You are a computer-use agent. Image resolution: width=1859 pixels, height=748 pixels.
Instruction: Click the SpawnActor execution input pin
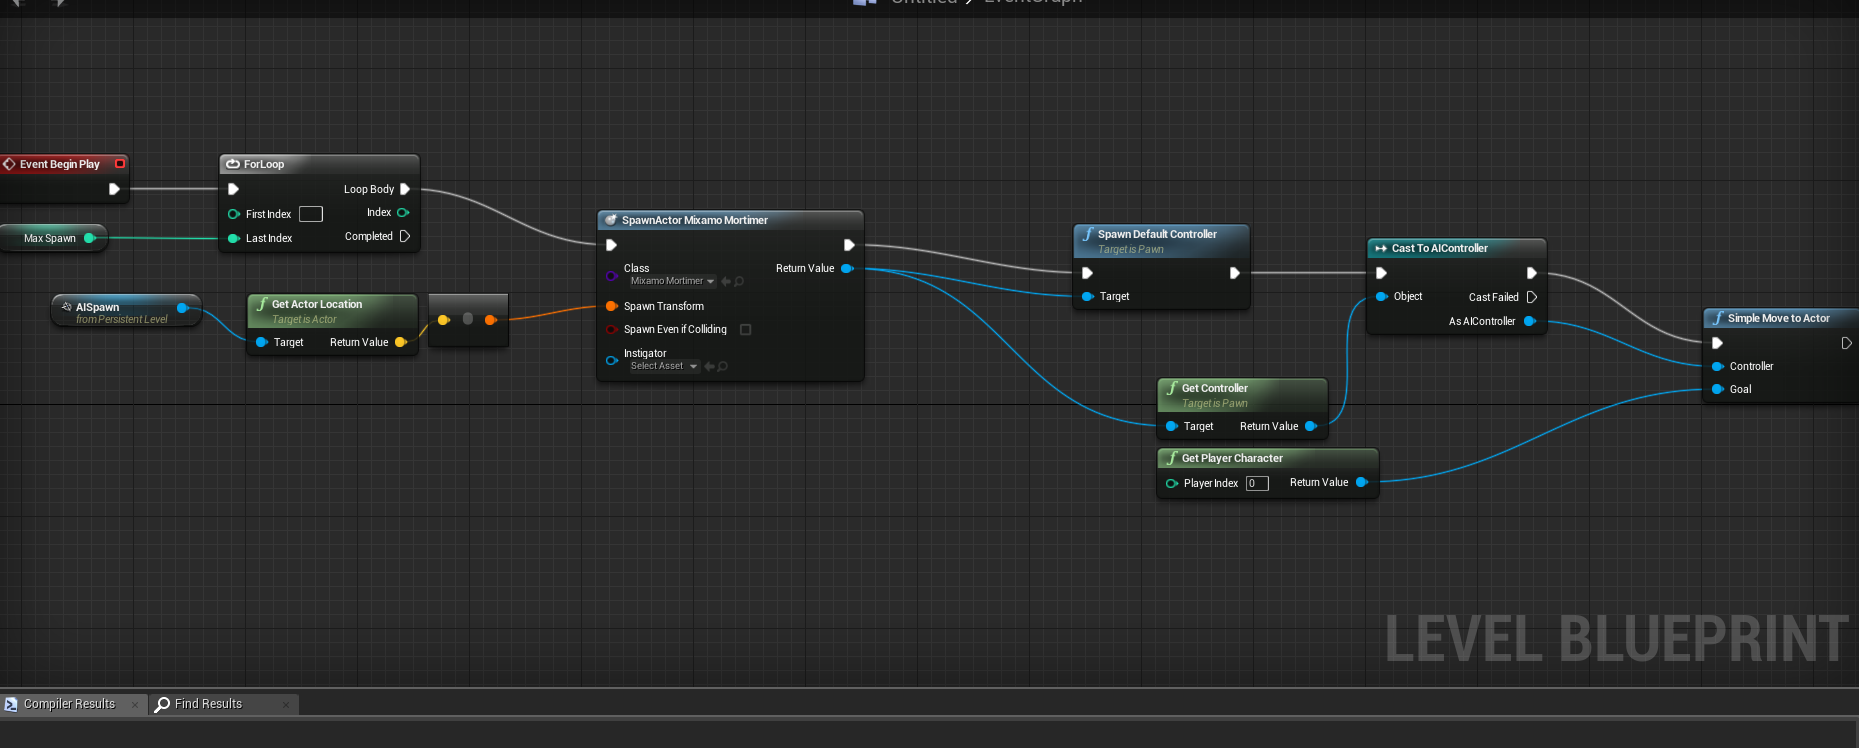(611, 245)
